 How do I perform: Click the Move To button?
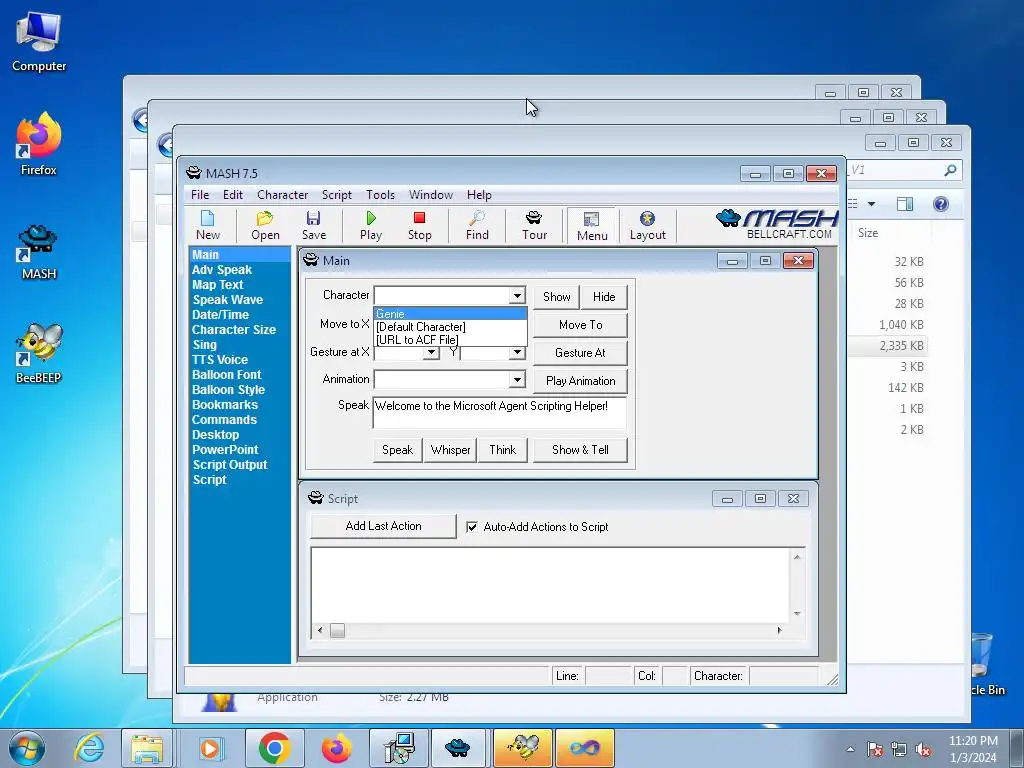click(x=581, y=325)
